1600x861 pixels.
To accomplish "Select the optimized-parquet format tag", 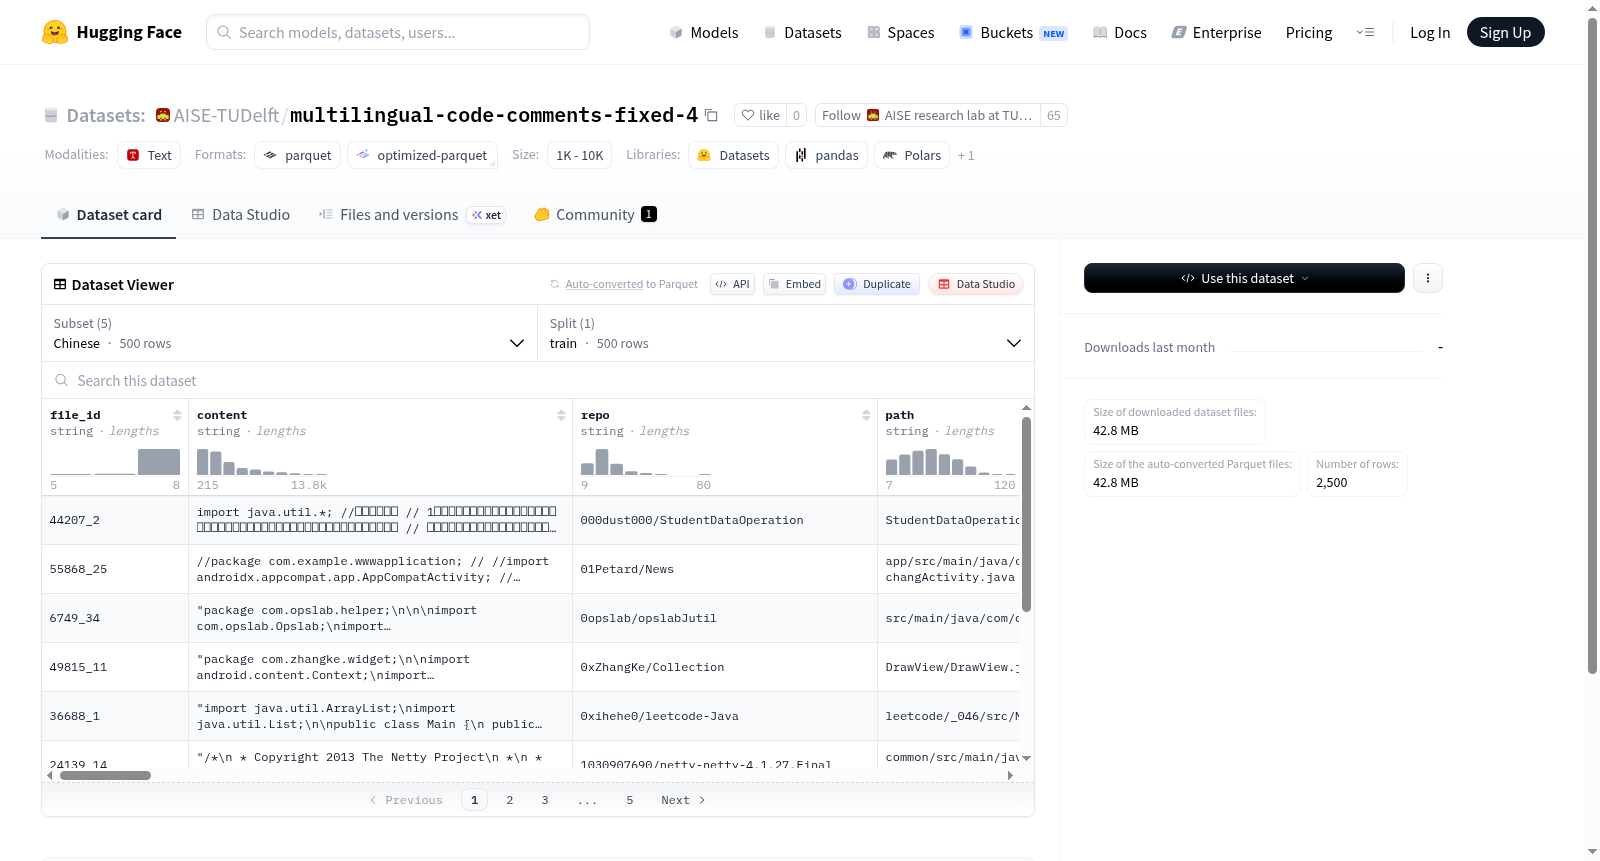I will 422,155.
